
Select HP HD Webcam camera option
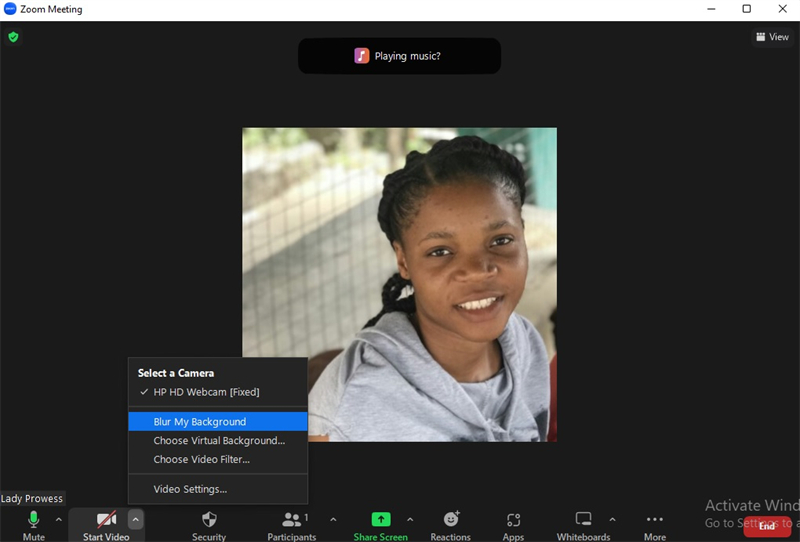206,392
